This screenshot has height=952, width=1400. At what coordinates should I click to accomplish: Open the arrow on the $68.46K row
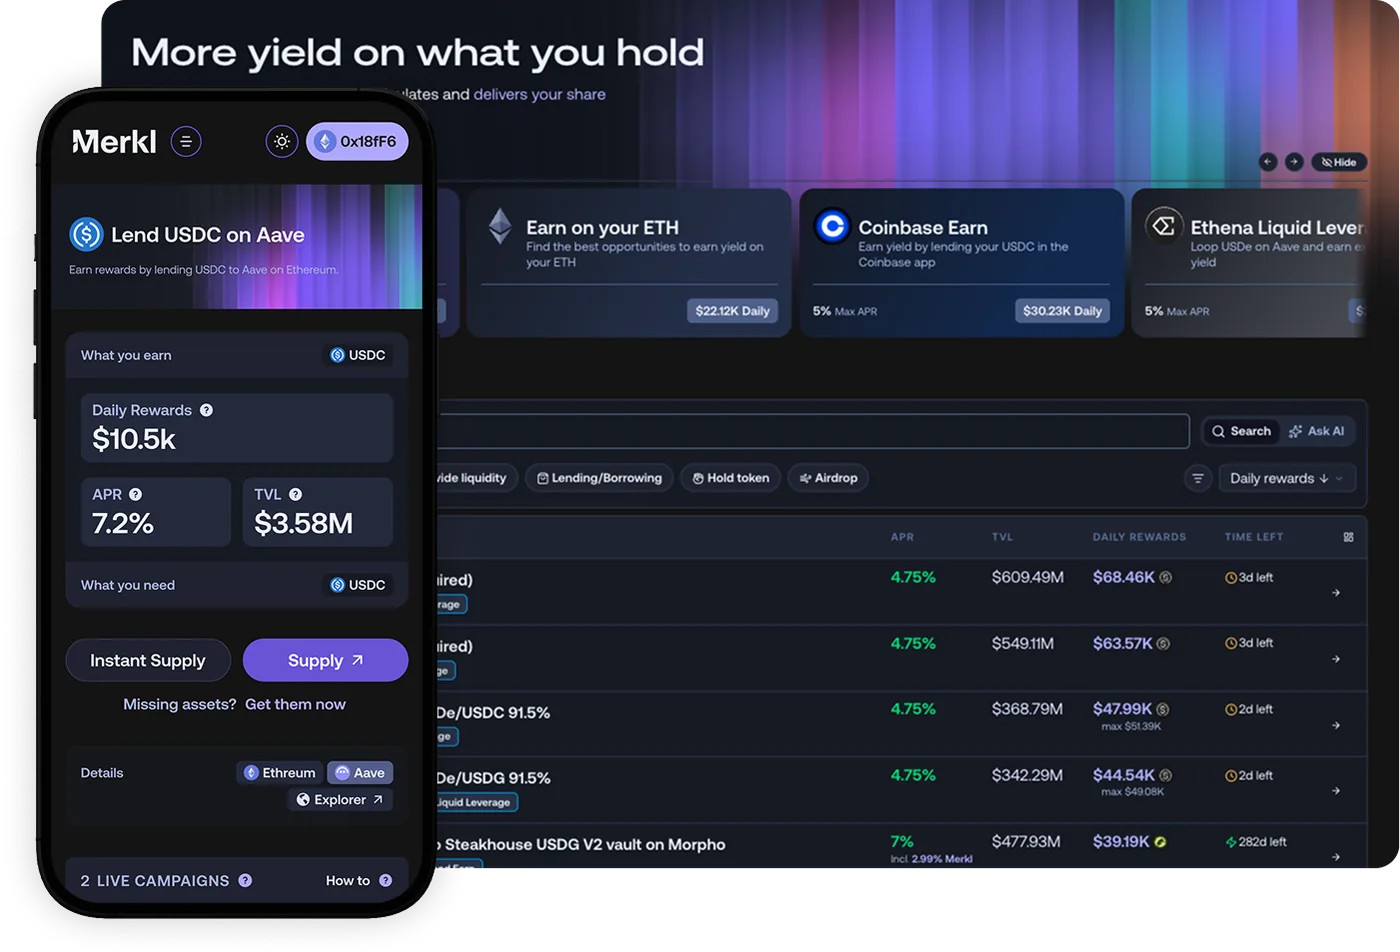[1336, 593]
